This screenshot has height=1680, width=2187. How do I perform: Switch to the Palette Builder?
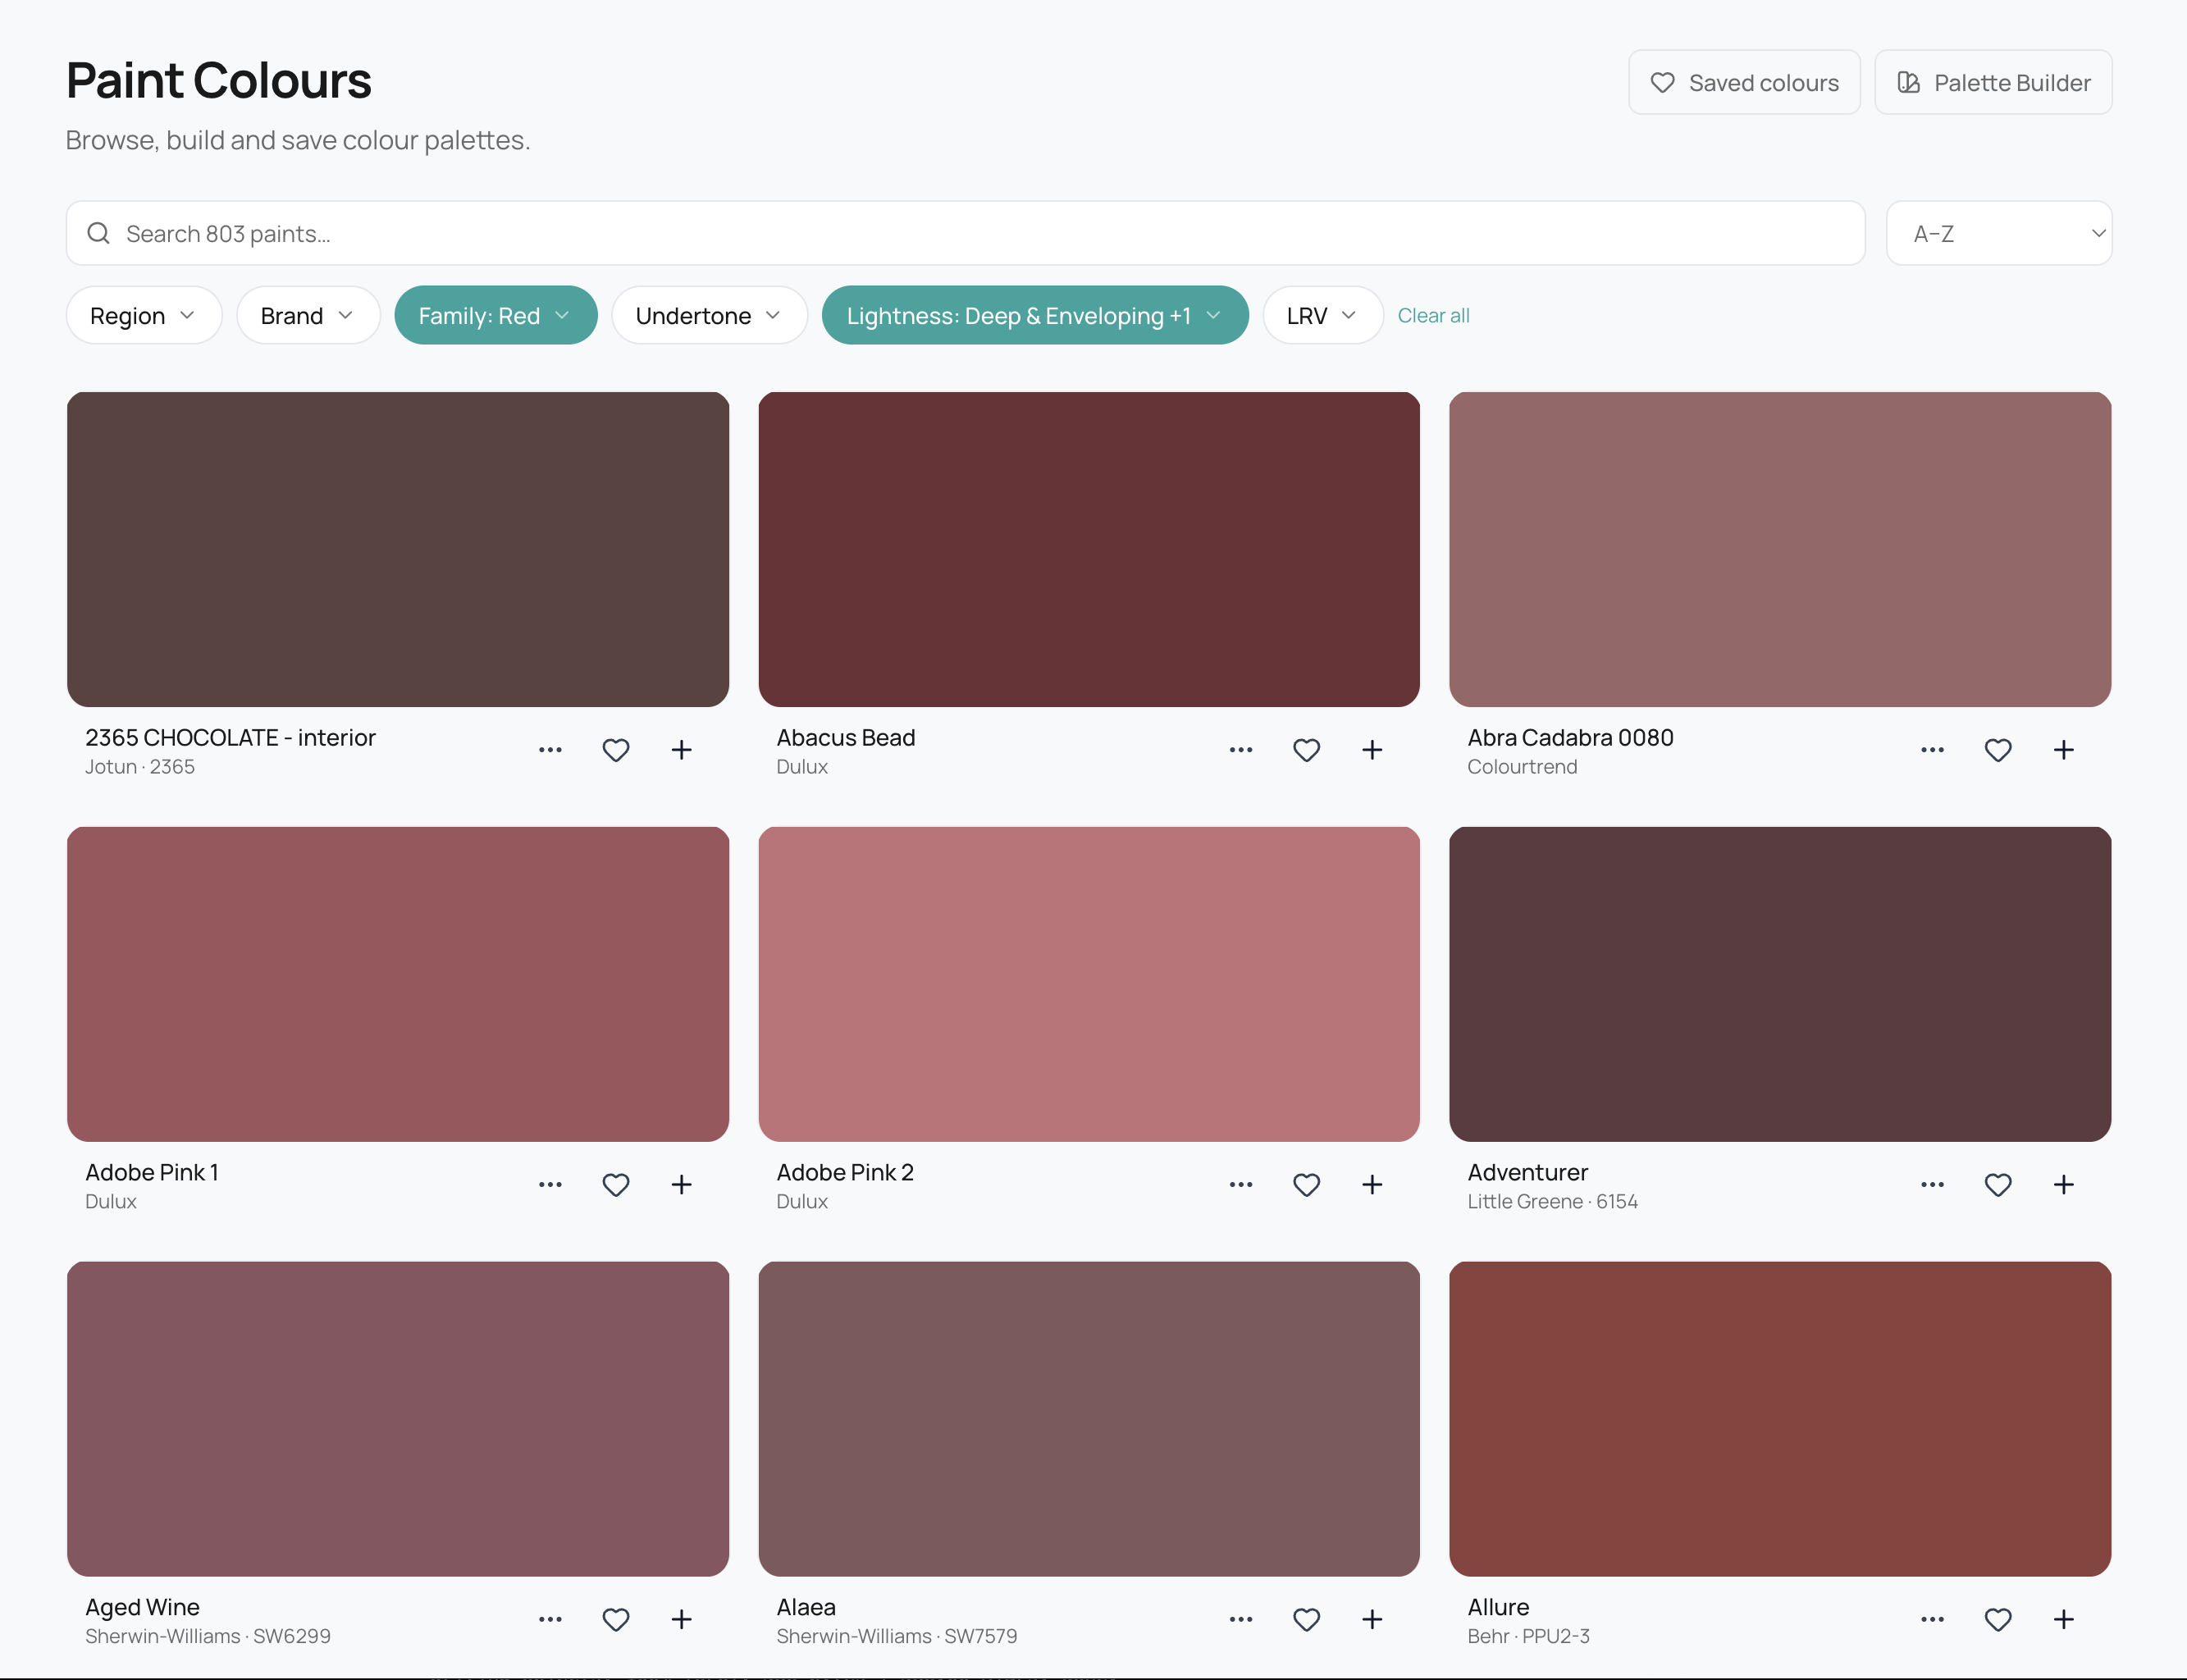click(x=1992, y=82)
